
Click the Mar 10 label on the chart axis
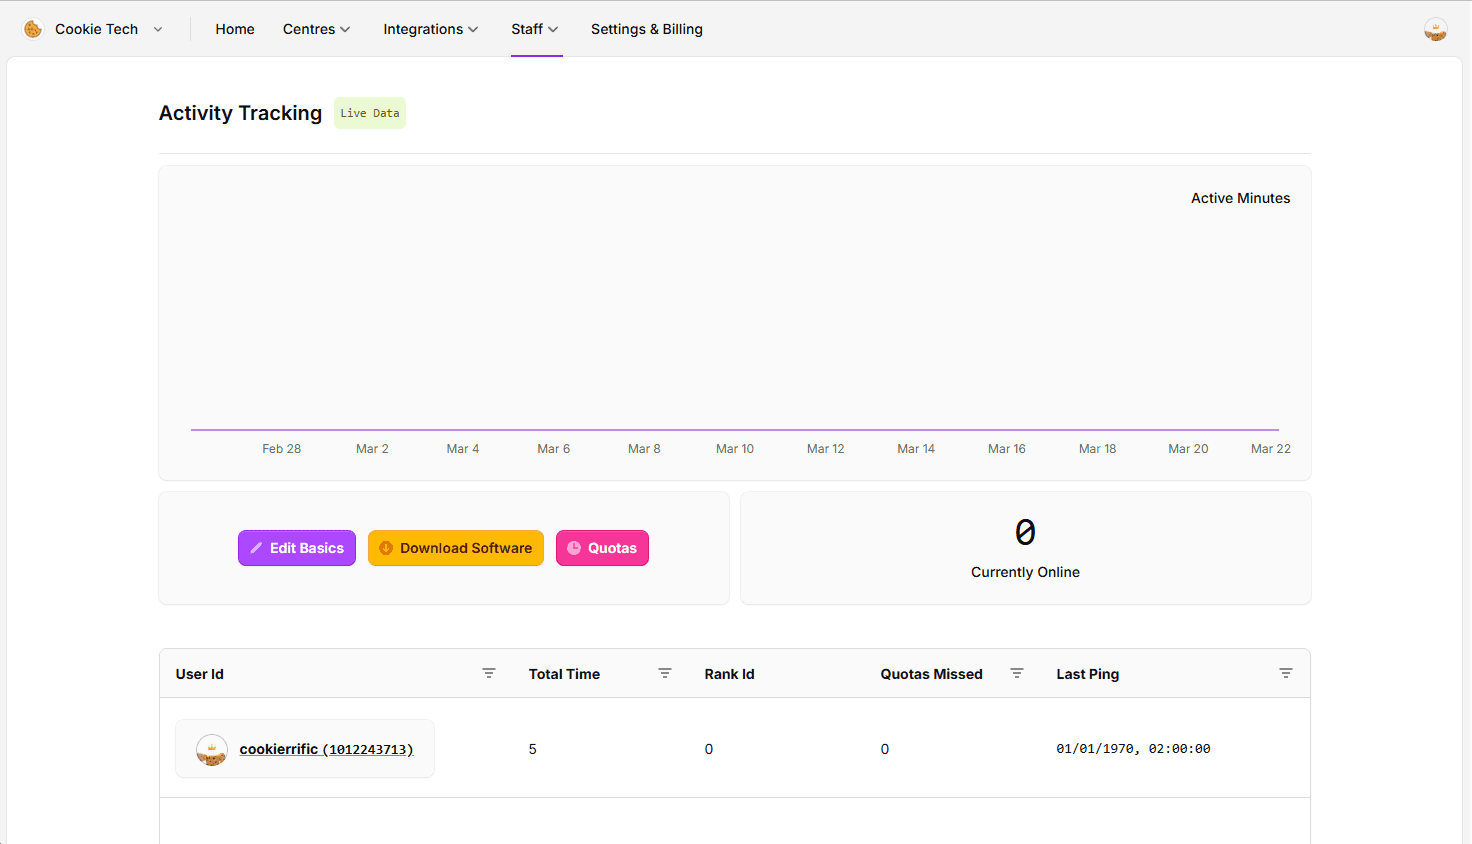[735, 448]
